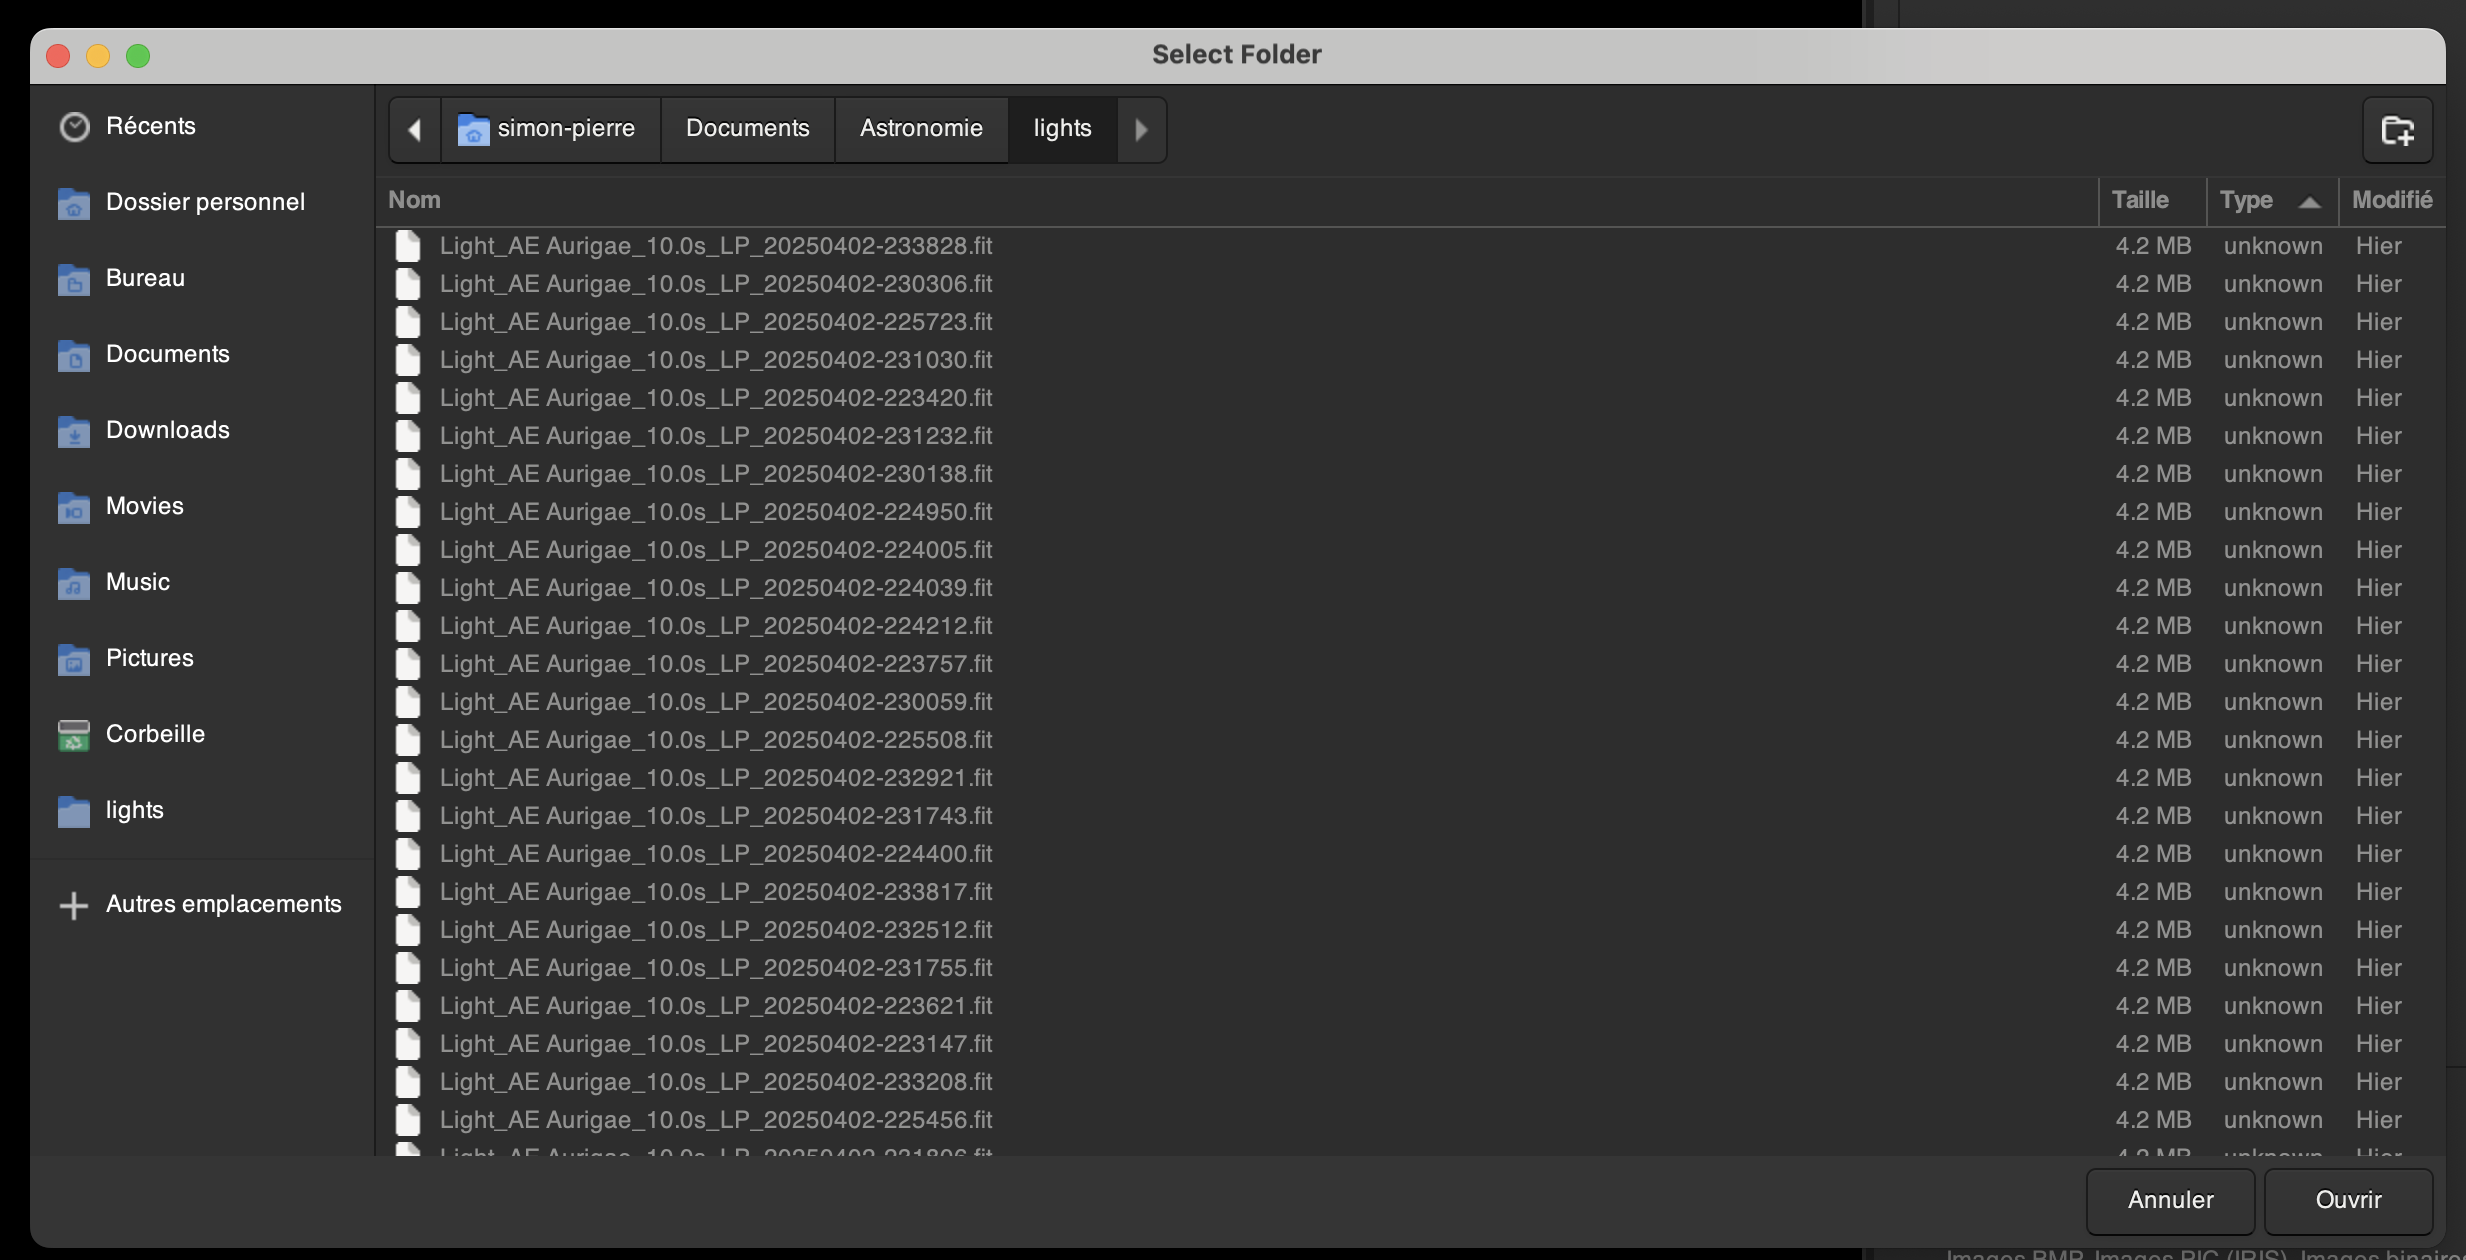Sort files by the Modifié column
Viewport: 2466px width, 1260px height.
coord(2391,200)
